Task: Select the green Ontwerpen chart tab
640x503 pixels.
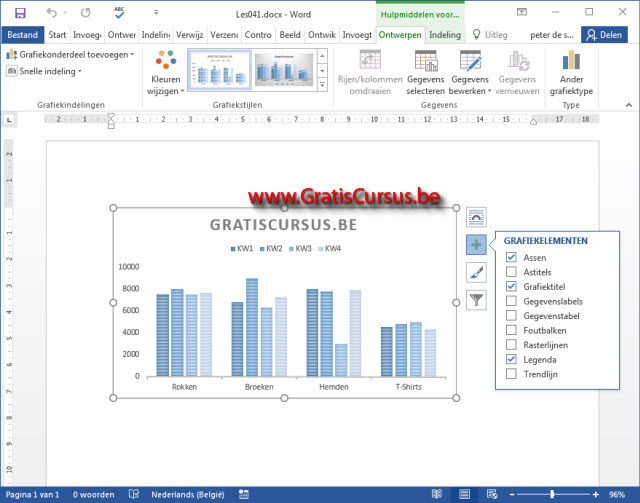Action: (x=400, y=35)
